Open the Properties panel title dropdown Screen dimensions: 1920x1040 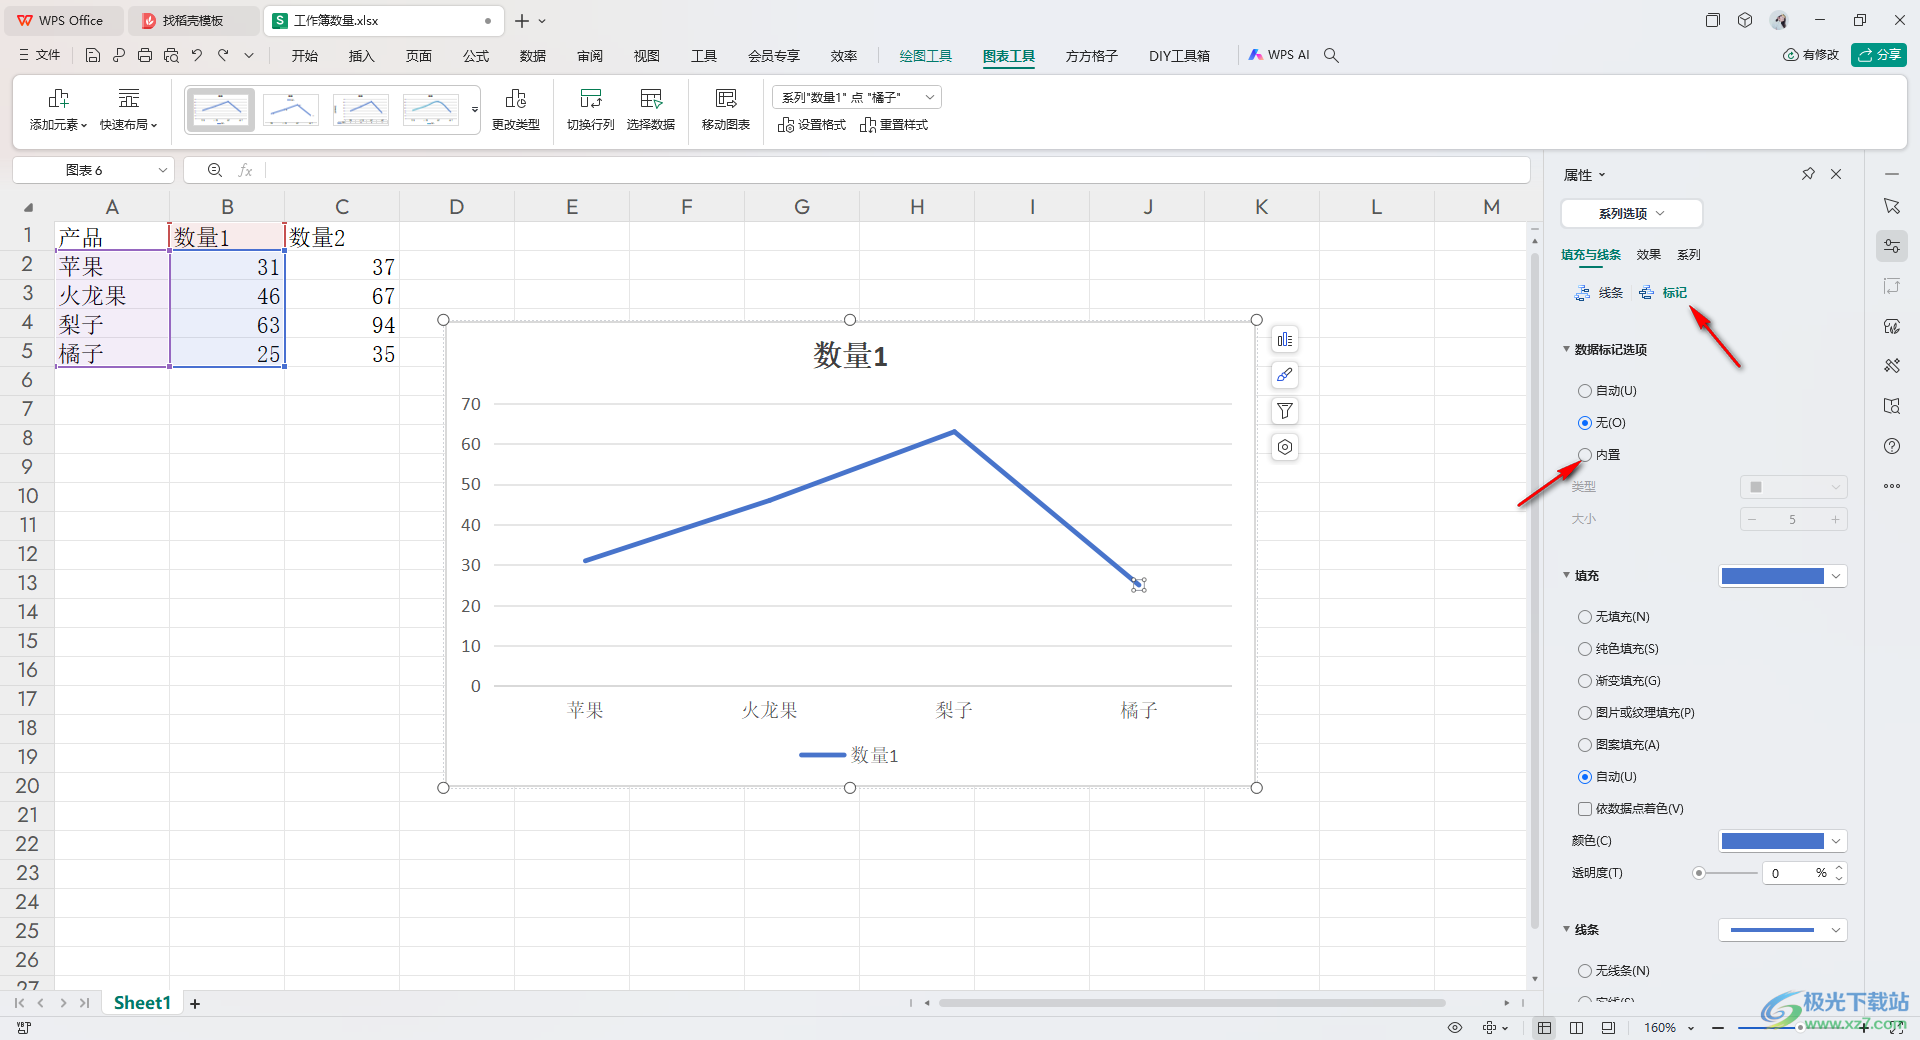[x=1584, y=175]
